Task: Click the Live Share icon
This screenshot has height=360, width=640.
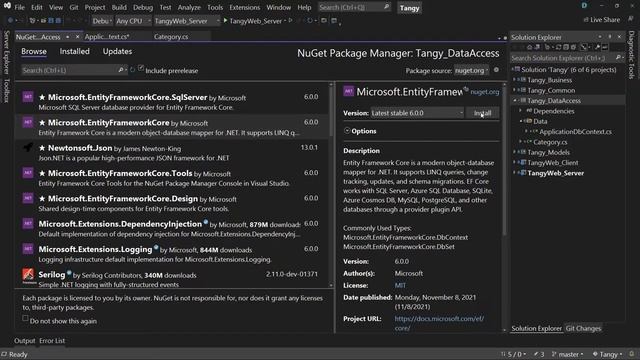Action: coord(586,20)
